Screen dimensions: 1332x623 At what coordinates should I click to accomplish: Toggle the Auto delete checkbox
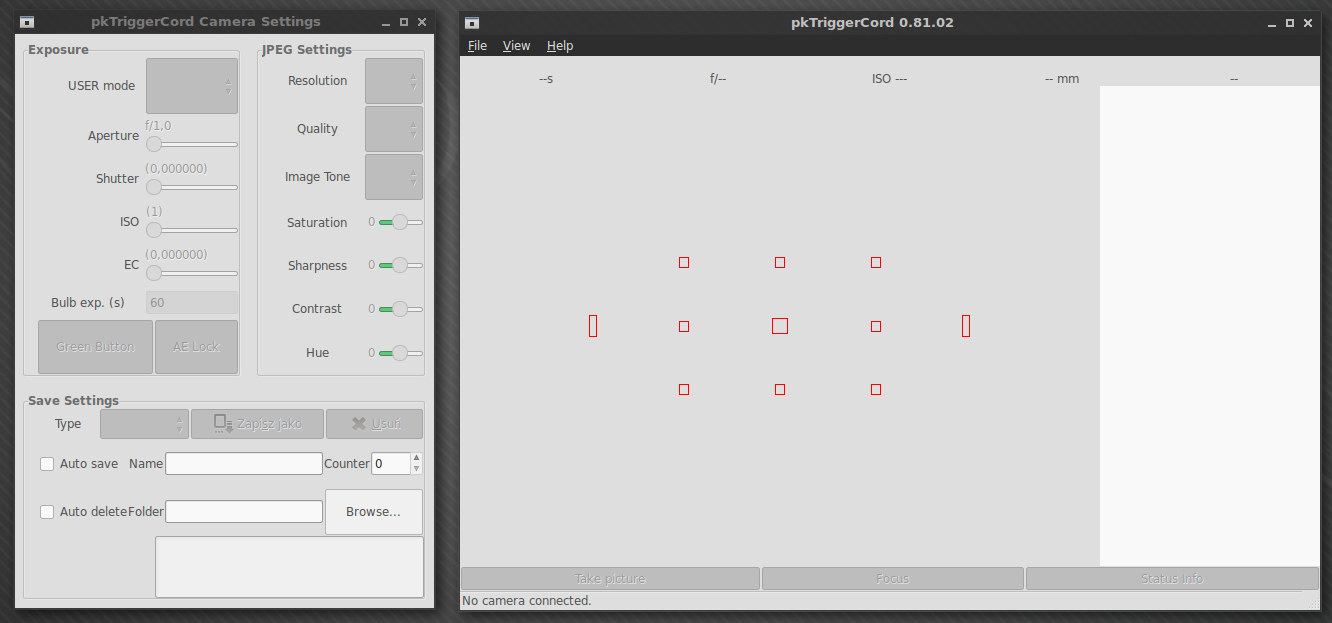pyautogui.click(x=47, y=512)
